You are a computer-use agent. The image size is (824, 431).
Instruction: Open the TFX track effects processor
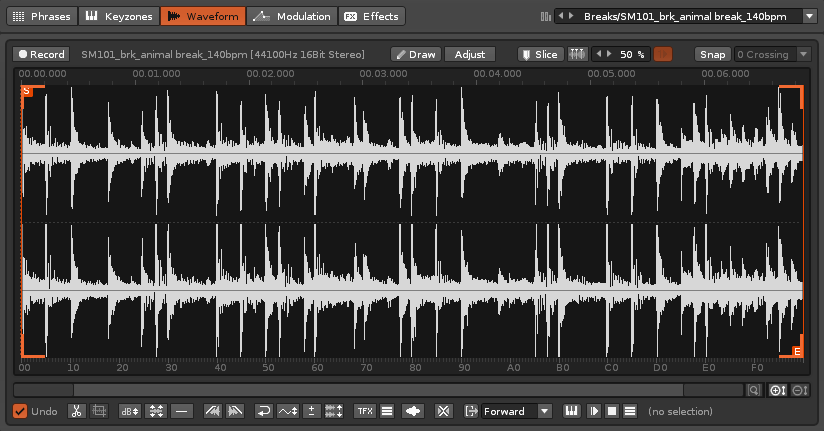pyautogui.click(x=364, y=411)
